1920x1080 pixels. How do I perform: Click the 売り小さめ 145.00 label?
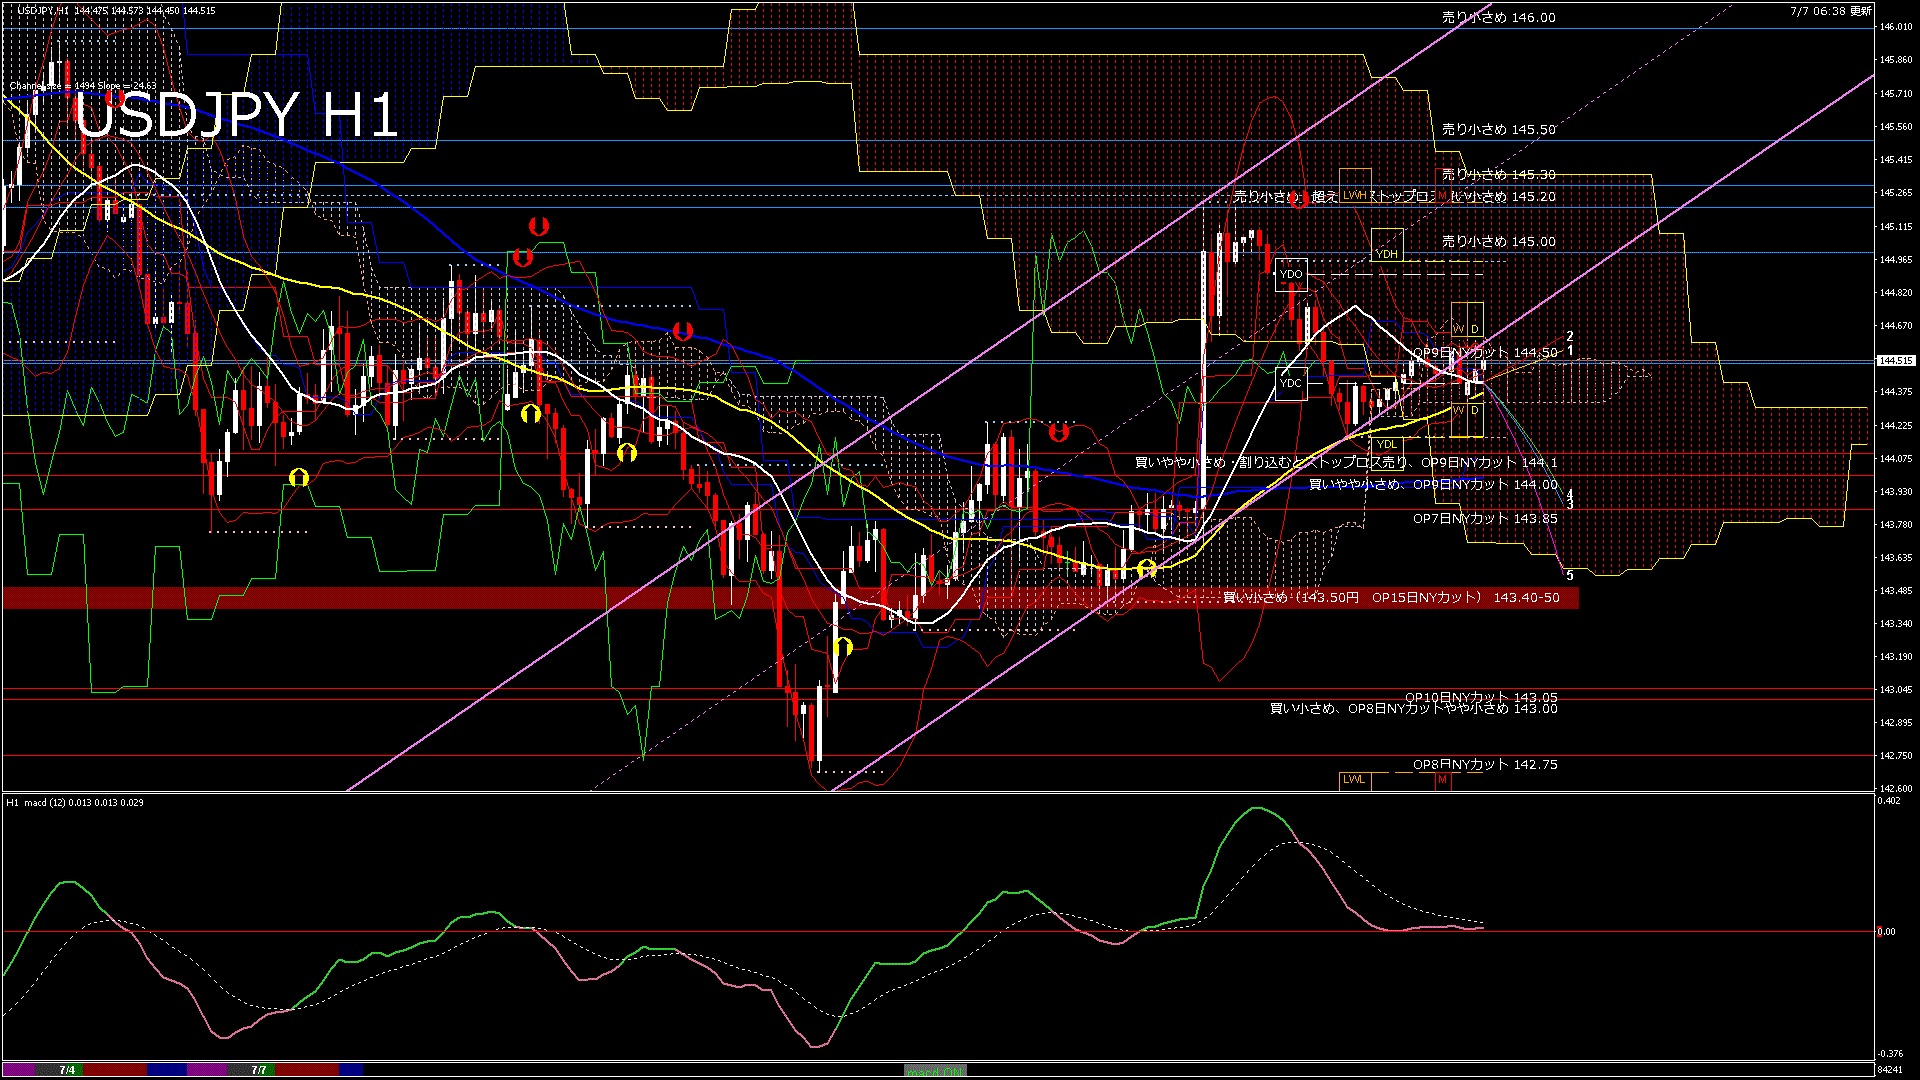click(x=1498, y=241)
